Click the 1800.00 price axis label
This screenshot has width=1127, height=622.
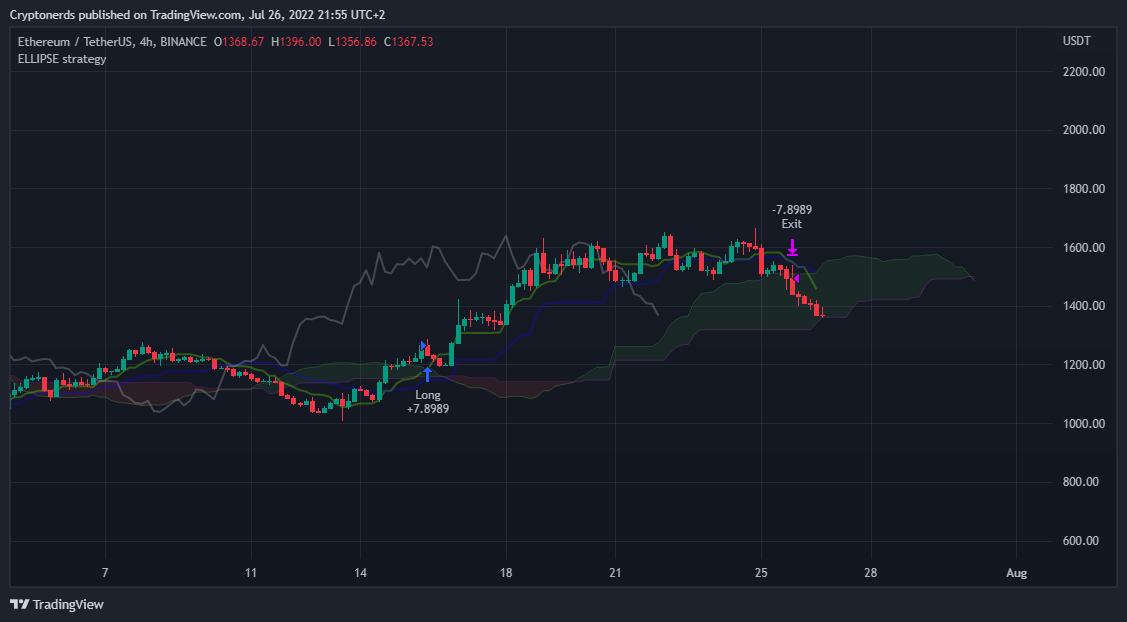pyautogui.click(x=1084, y=189)
